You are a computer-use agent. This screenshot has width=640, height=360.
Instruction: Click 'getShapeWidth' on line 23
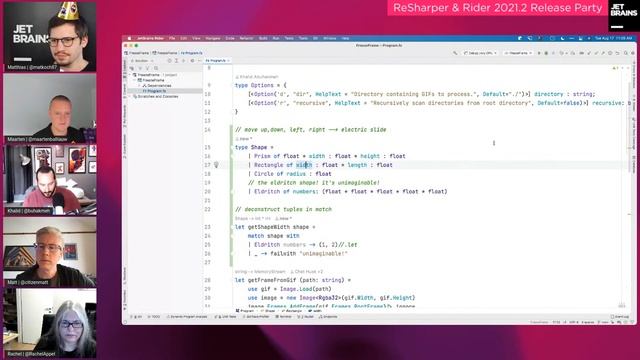coord(269,227)
